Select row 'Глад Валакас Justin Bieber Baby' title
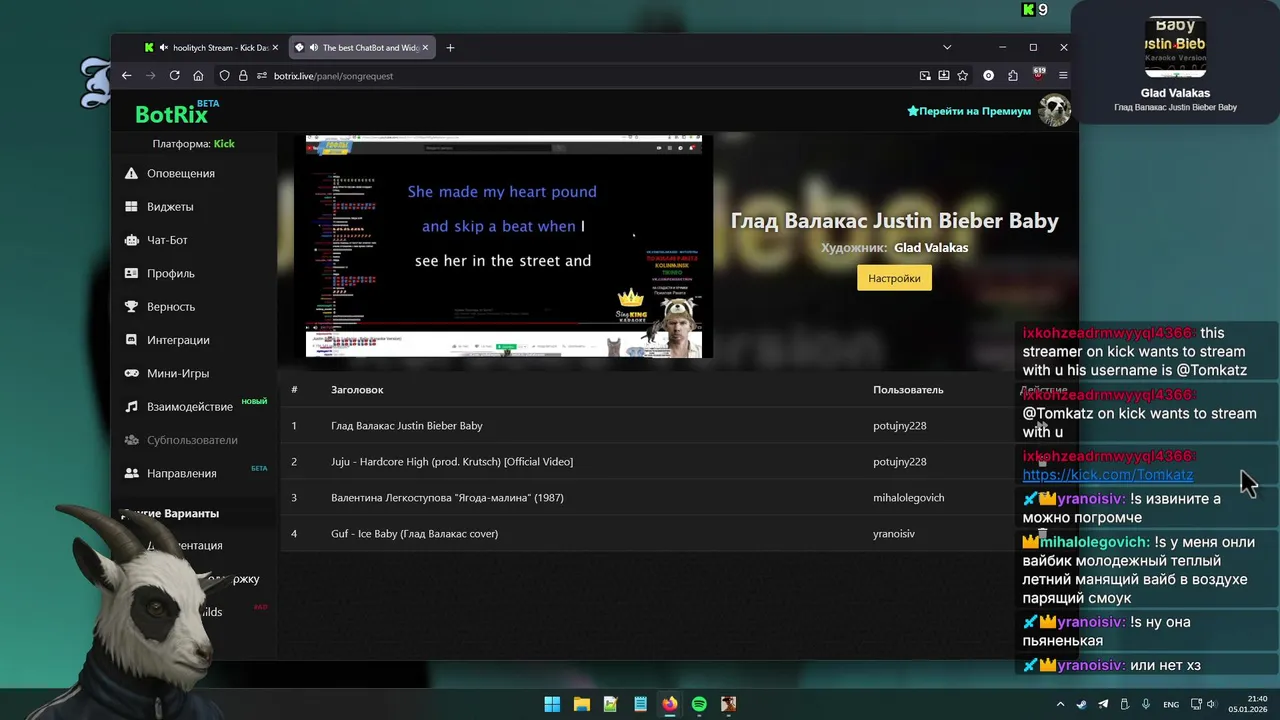This screenshot has width=1280, height=720. pyautogui.click(x=407, y=426)
